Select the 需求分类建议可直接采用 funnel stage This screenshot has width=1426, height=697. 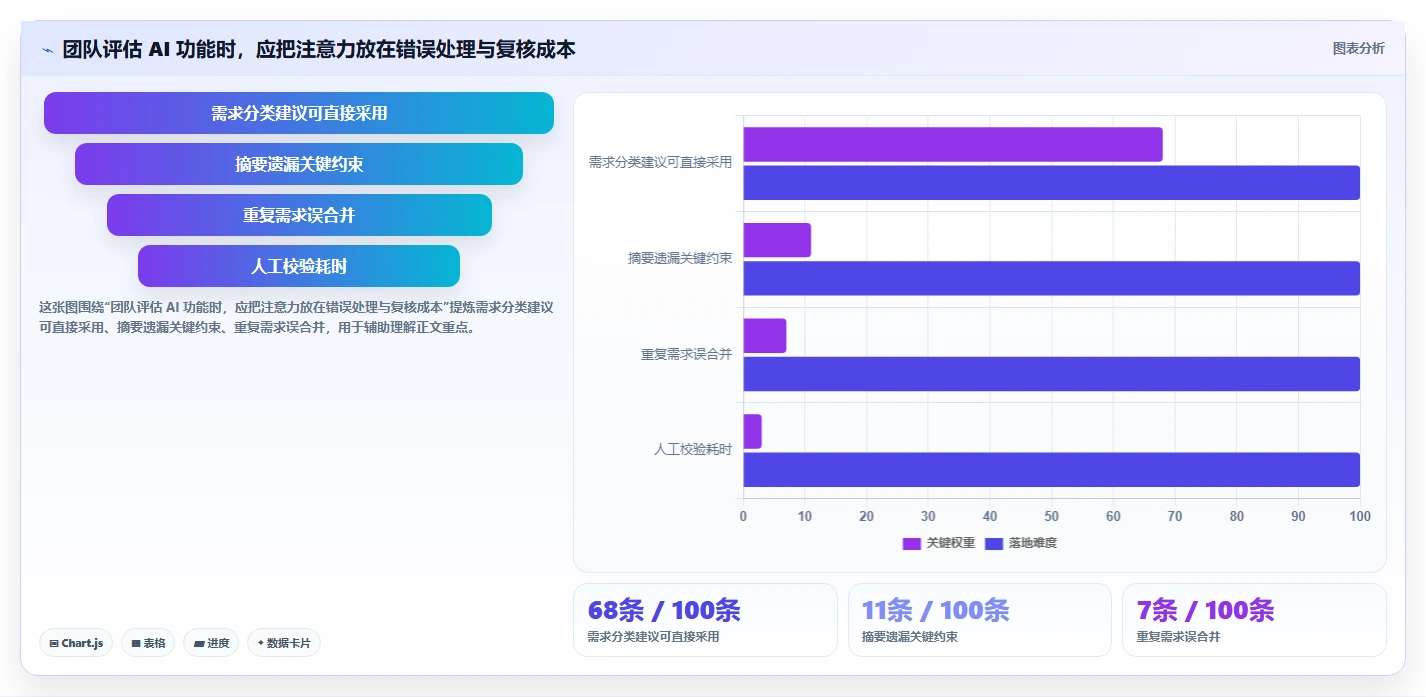coord(299,113)
